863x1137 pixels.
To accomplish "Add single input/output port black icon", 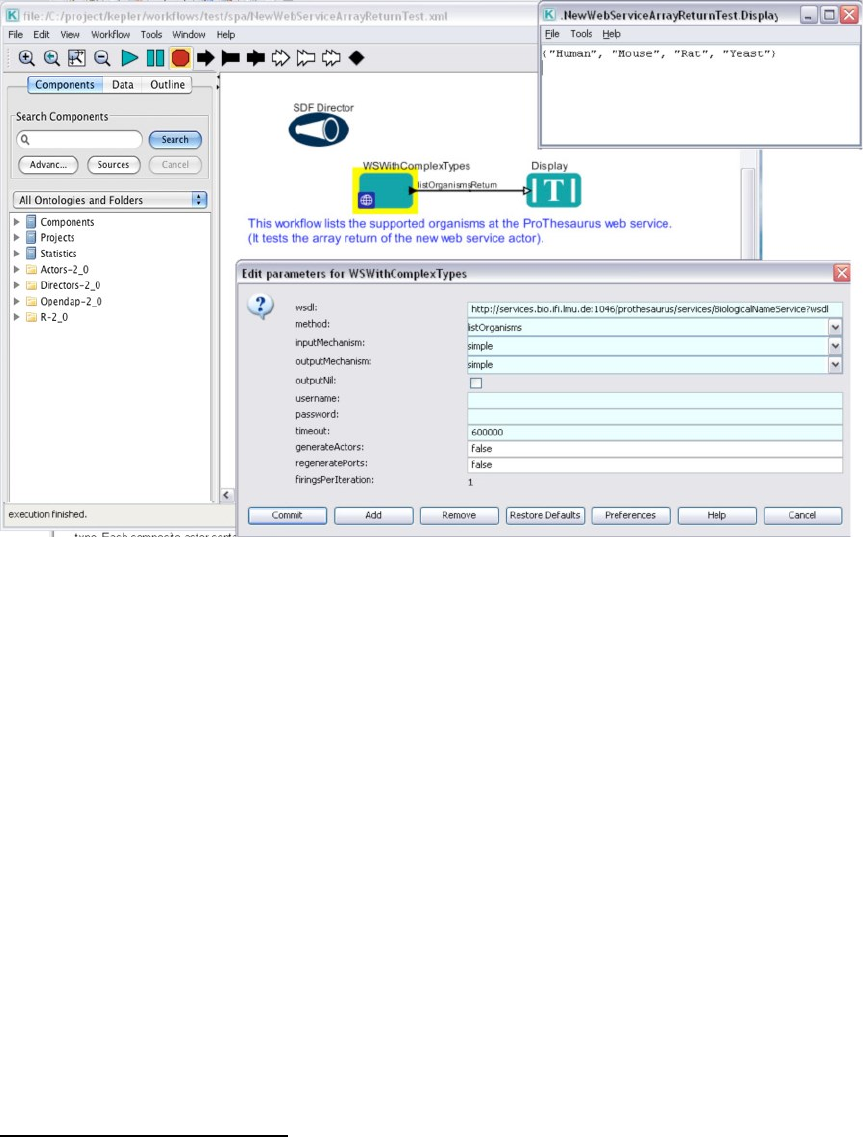I will tap(255, 58).
